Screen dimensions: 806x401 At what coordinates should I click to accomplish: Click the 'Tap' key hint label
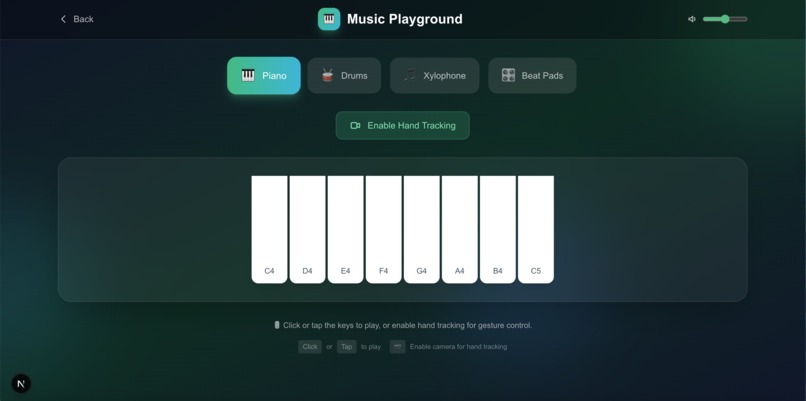pos(346,347)
